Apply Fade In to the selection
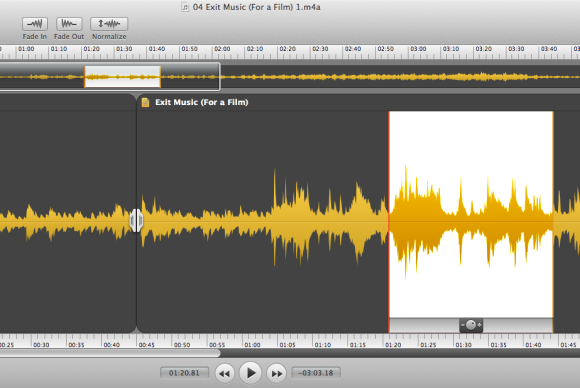The height and width of the screenshot is (388, 580). 35,24
